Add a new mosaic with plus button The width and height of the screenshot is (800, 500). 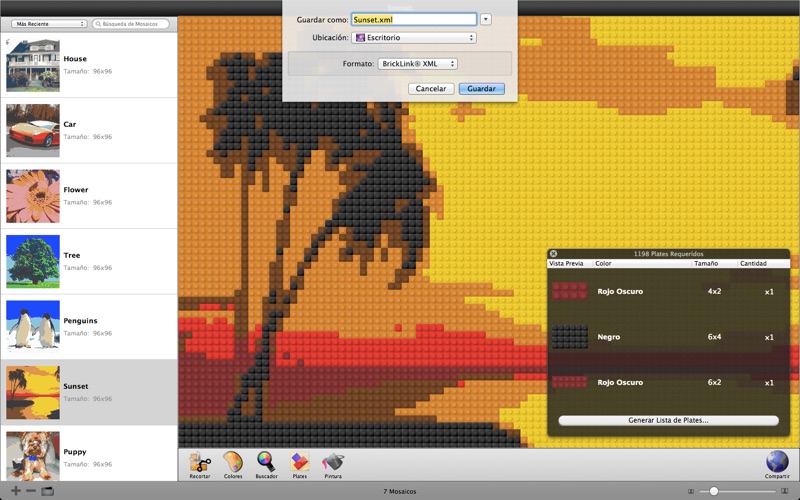[x=16, y=491]
